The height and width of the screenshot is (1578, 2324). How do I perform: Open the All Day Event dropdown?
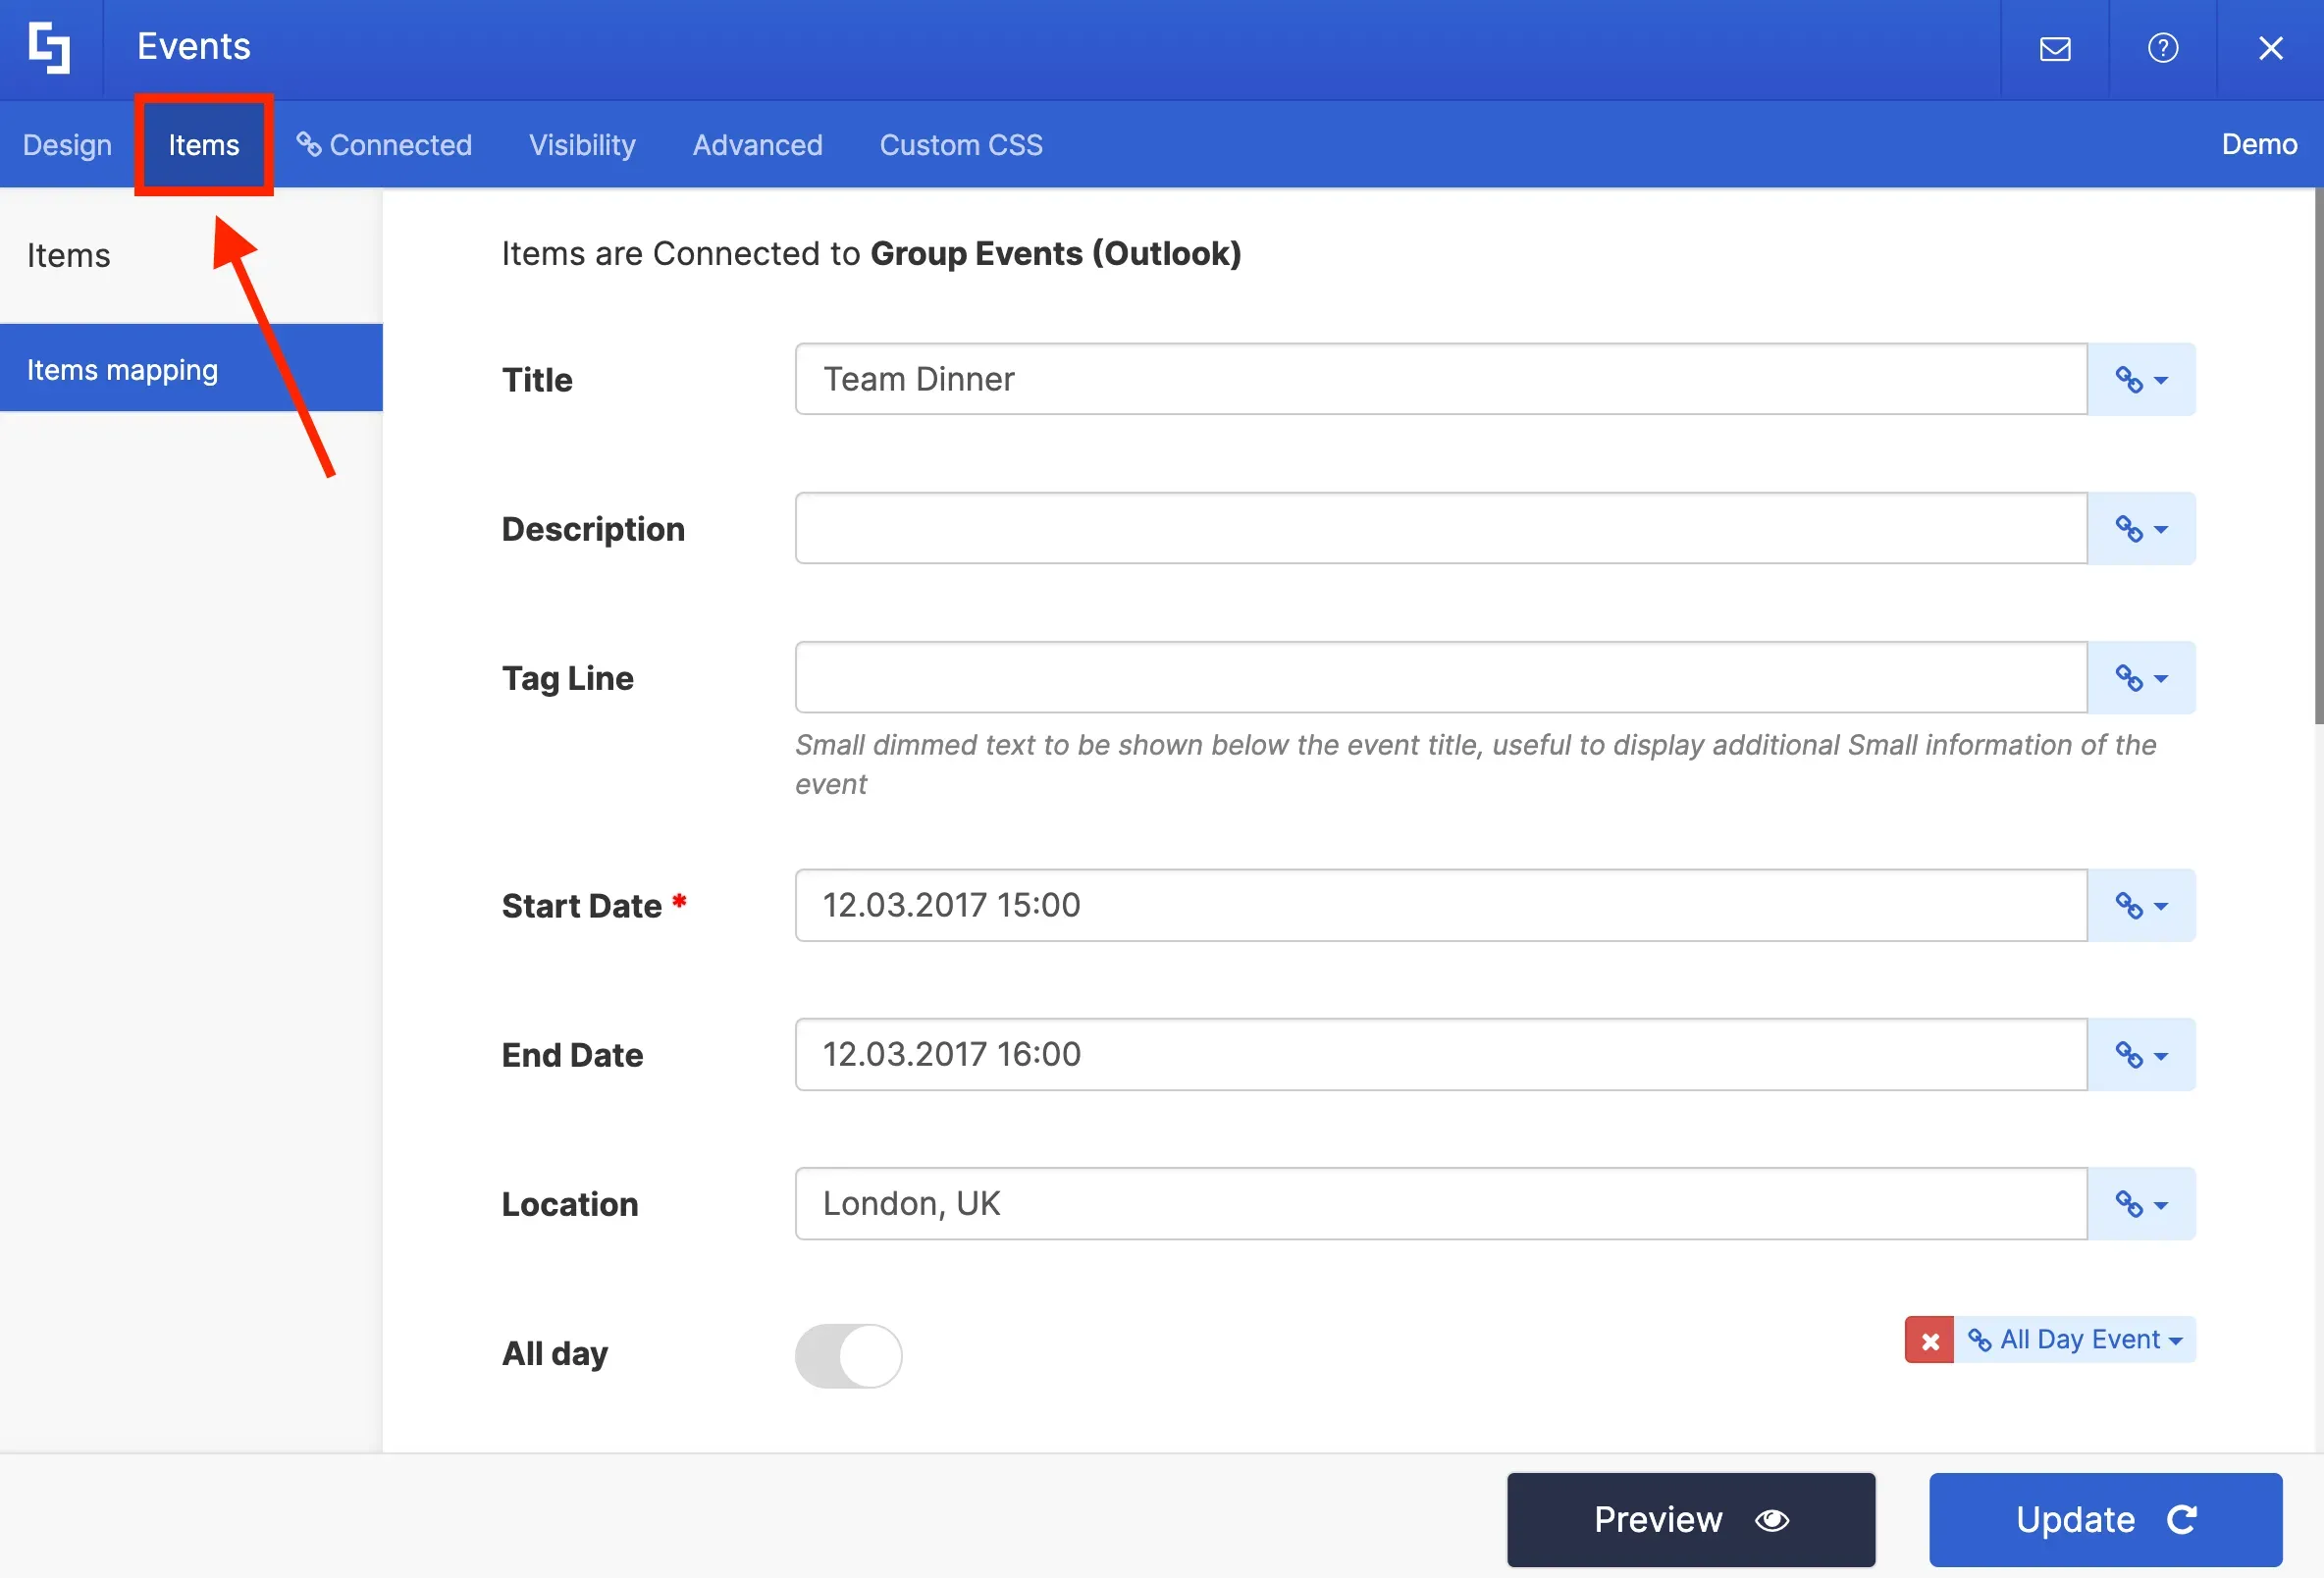pyautogui.click(x=2075, y=1340)
